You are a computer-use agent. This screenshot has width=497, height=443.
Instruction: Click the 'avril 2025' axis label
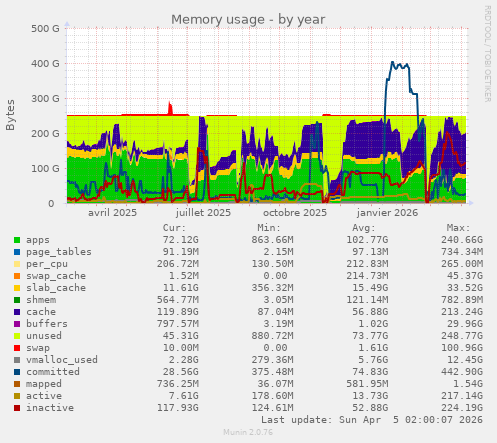pos(112,213)
